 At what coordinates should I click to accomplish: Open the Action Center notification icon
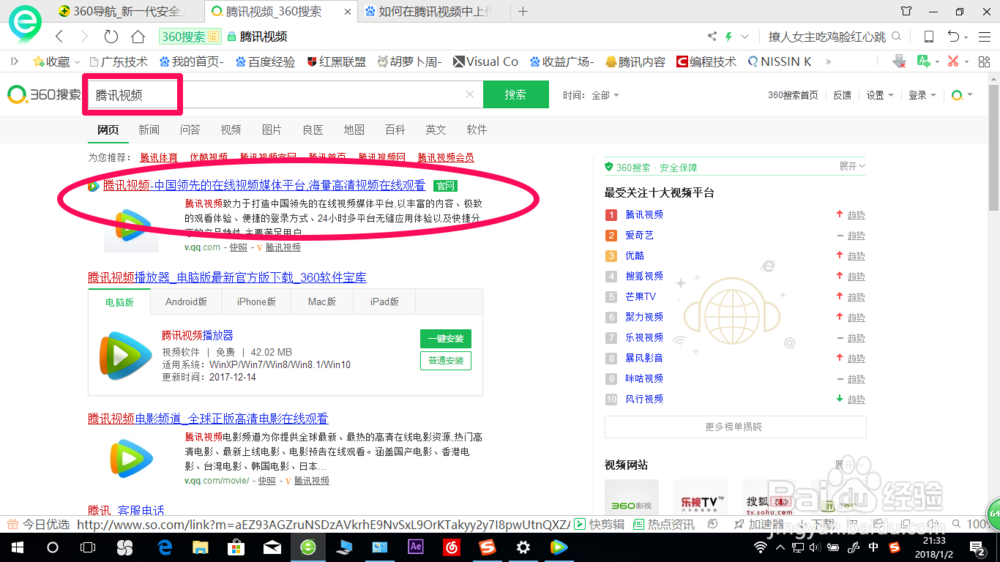pos(976,547)
